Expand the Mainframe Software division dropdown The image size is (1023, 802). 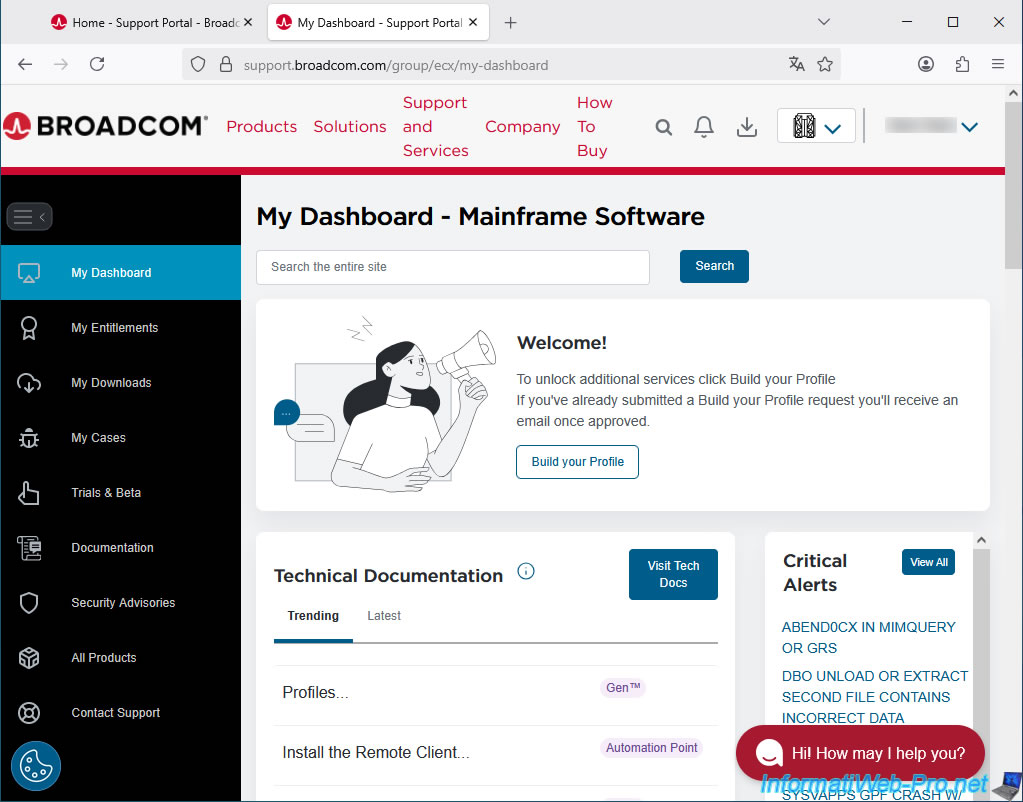816,127
